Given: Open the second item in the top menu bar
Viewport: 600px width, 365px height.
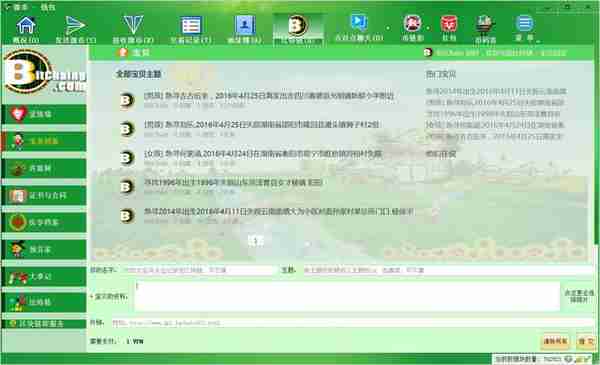Looking at the screenshot, I should click(x=48, y=7).
